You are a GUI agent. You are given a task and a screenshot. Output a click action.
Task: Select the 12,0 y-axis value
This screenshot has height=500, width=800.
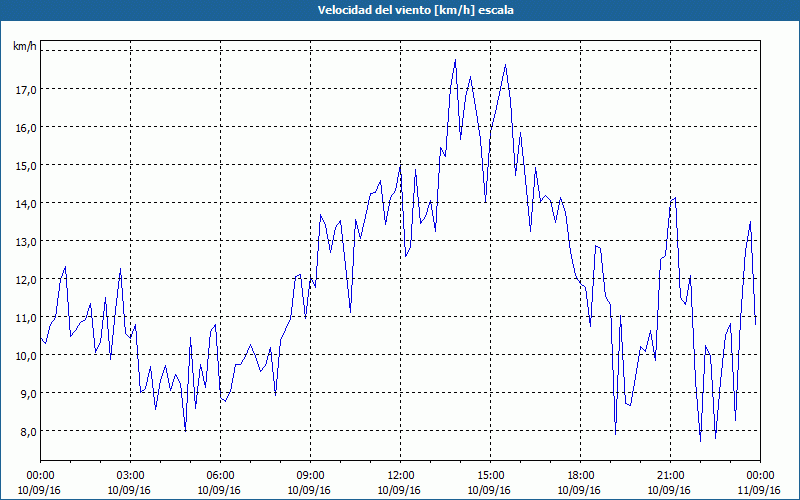point(26,280)
